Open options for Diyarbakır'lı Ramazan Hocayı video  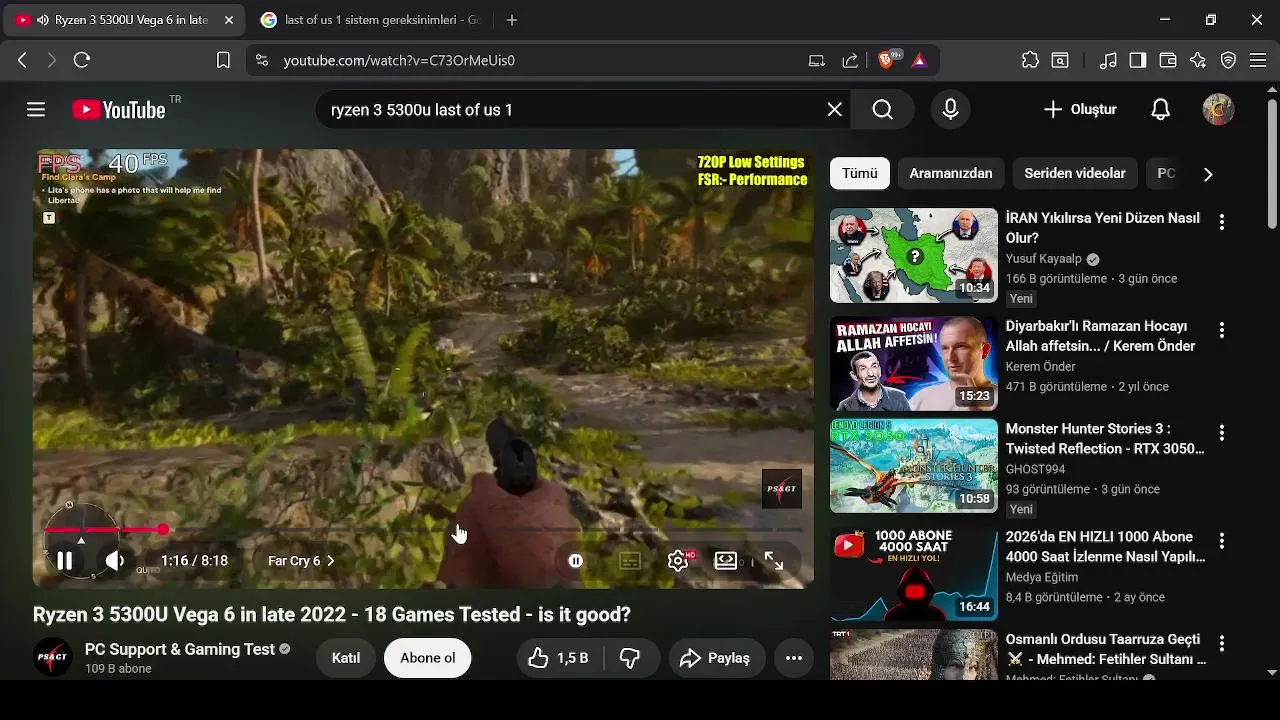click(1221, 330)
